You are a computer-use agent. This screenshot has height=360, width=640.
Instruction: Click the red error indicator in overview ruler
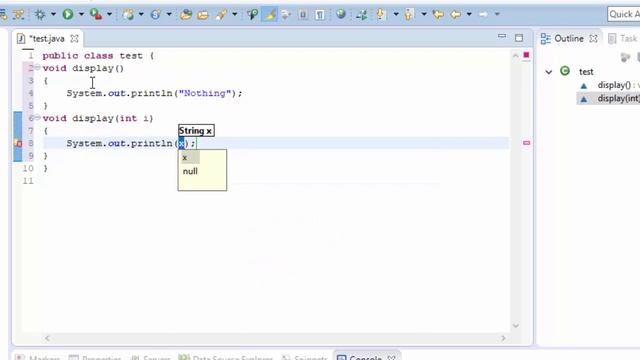pyautogui.click(x=527, y=55)
